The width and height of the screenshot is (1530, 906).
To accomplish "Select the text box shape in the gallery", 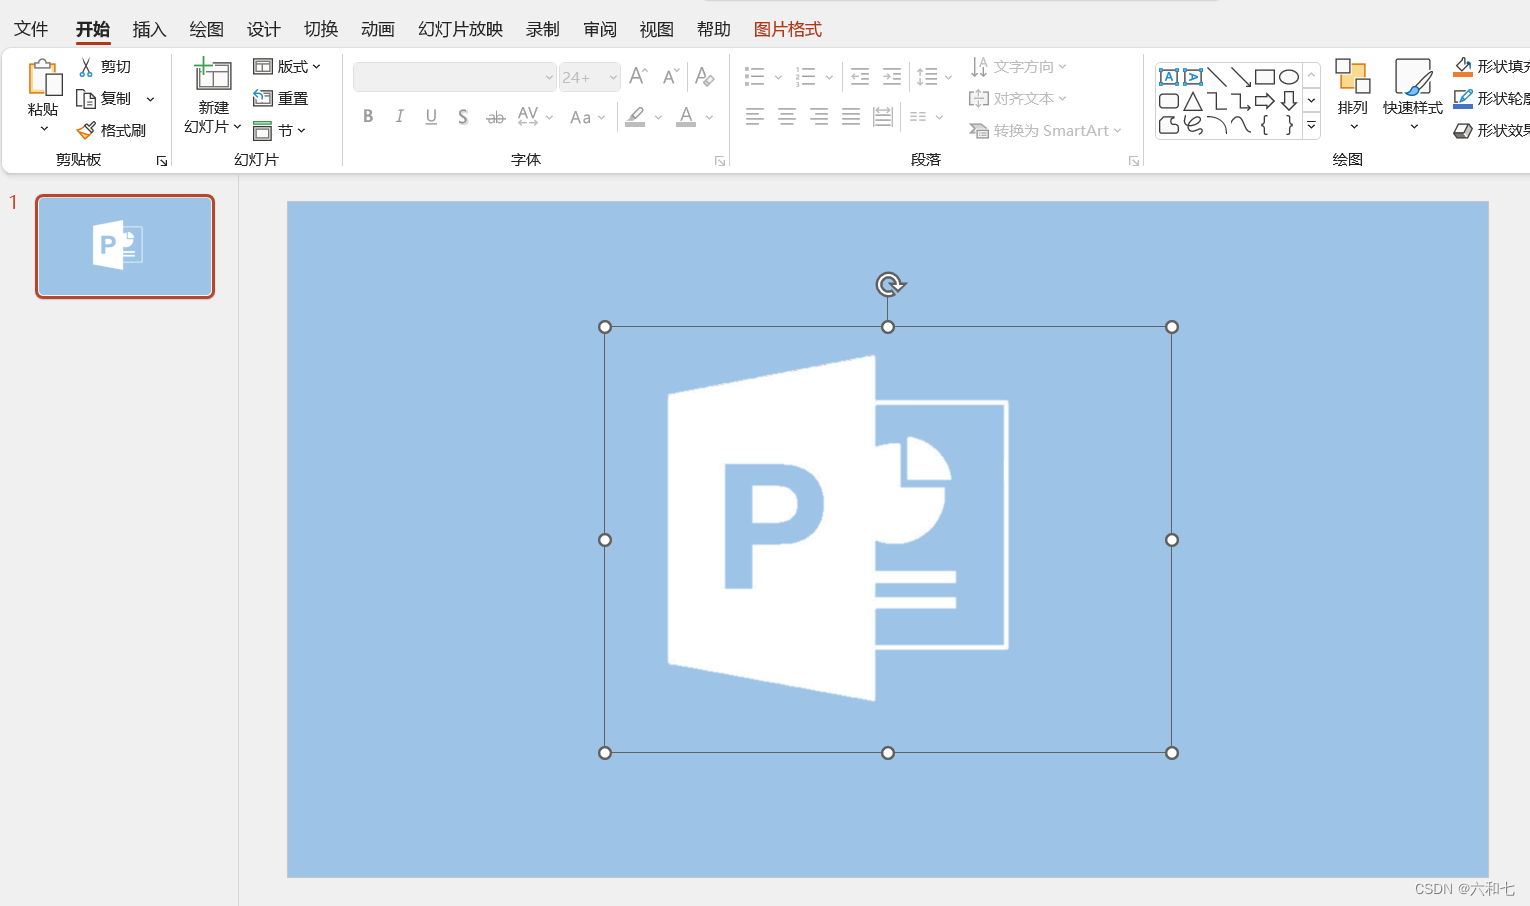I will [1168, 77].
